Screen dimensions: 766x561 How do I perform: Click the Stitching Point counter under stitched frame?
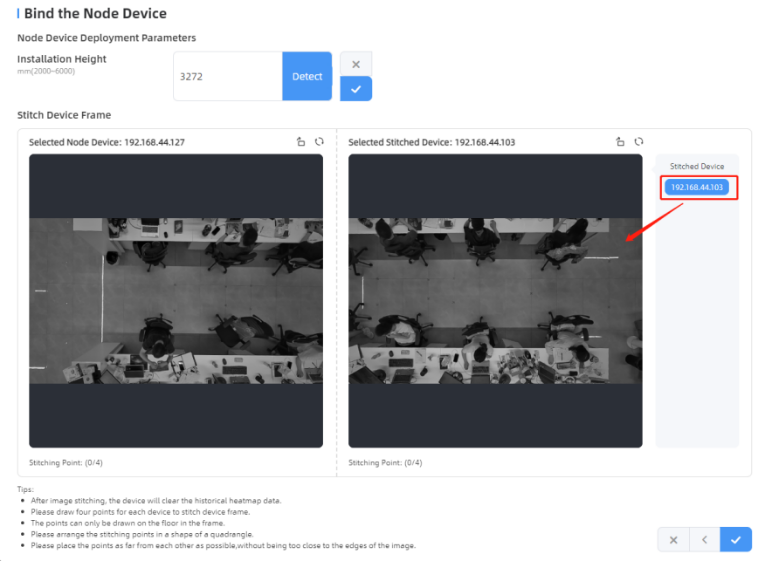385,463
